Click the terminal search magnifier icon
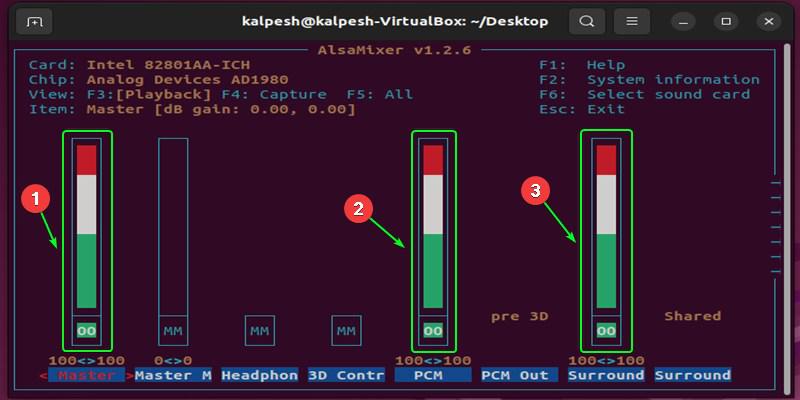Image resolution: width=800 pixels, height=400 pixels. coord(587,21)
